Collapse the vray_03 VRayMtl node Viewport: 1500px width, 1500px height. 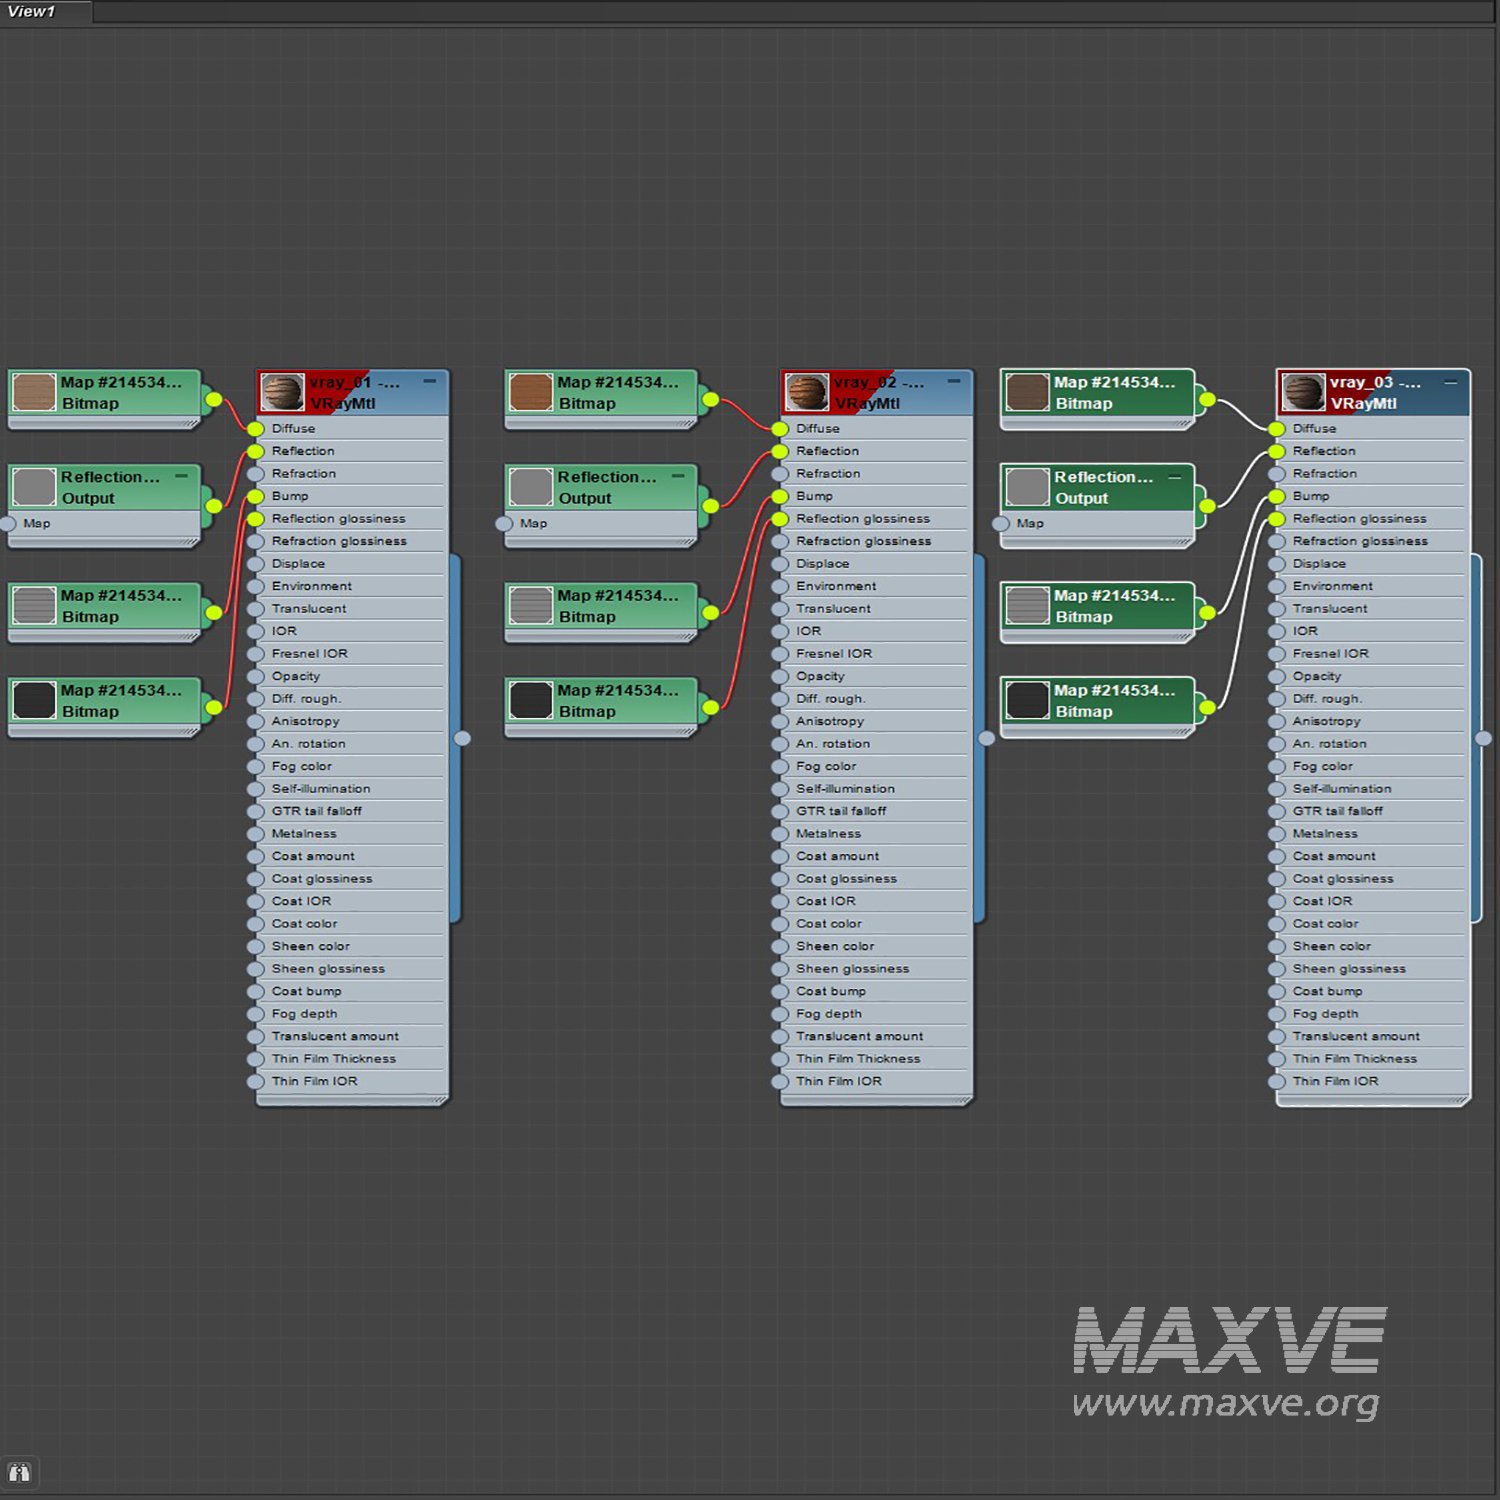(1451, 381)
